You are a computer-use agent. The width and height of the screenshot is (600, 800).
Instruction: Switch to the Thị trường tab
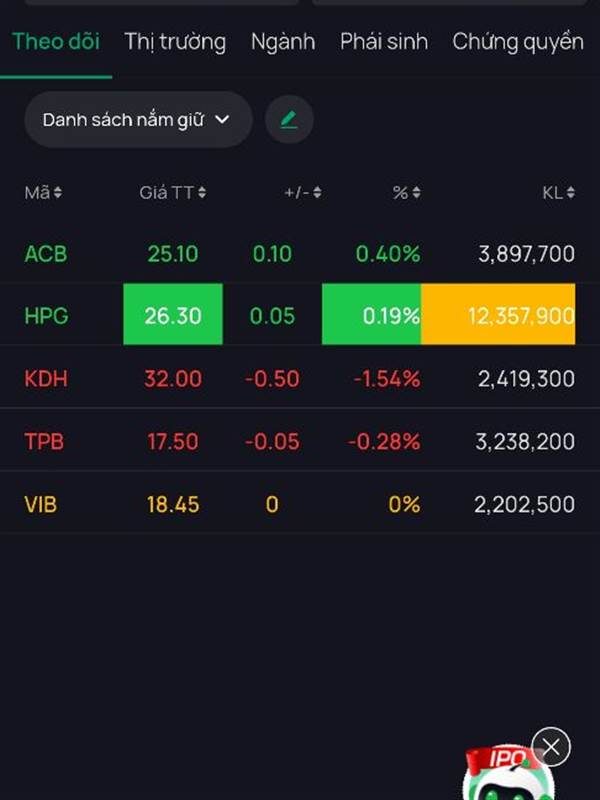175,41
